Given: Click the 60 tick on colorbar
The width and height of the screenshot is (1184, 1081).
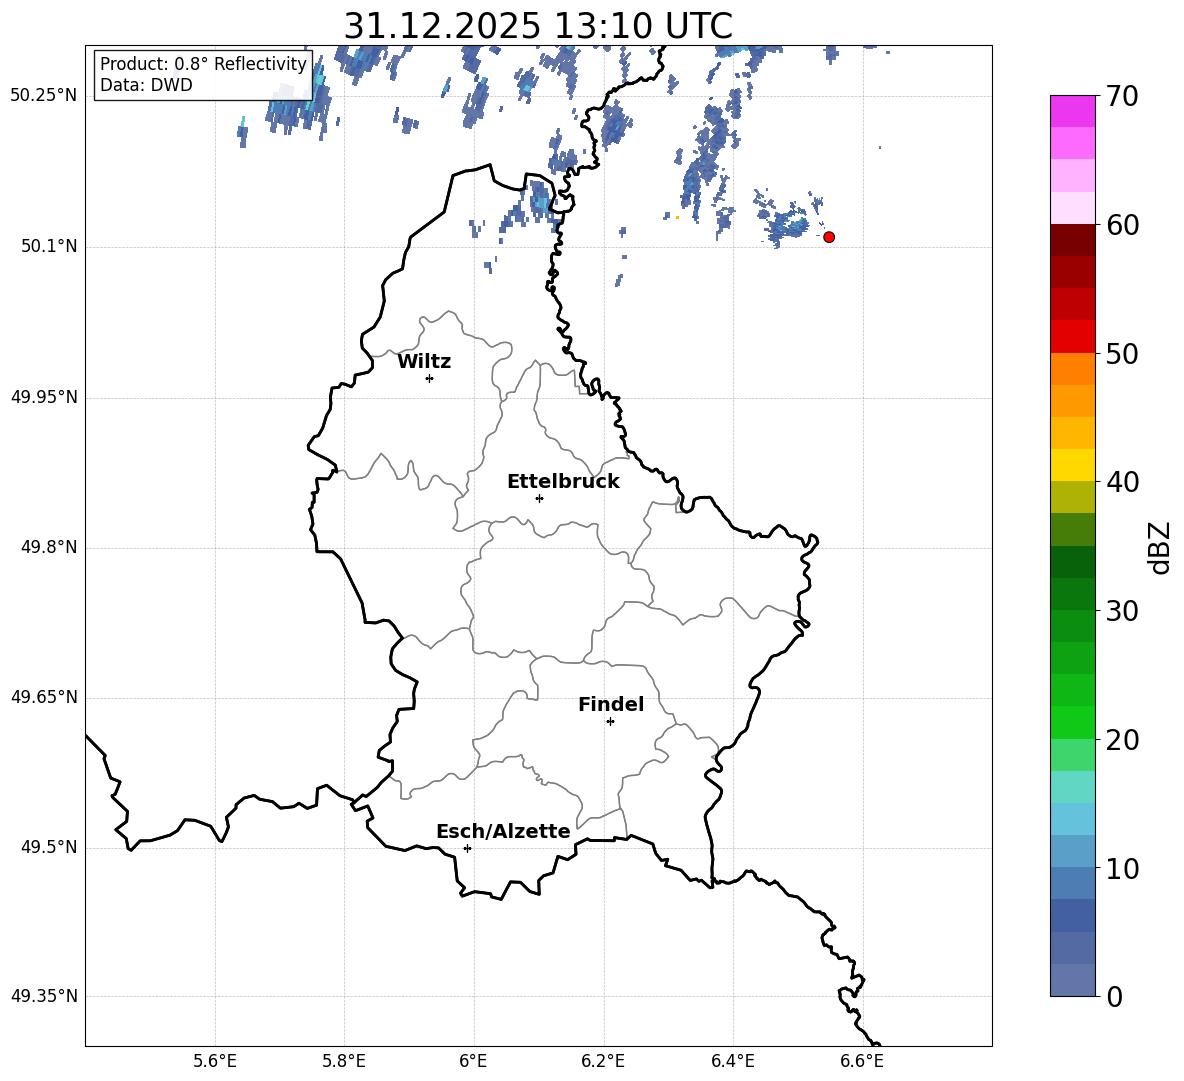Looking at the screenshot, I should point(1122,225).
